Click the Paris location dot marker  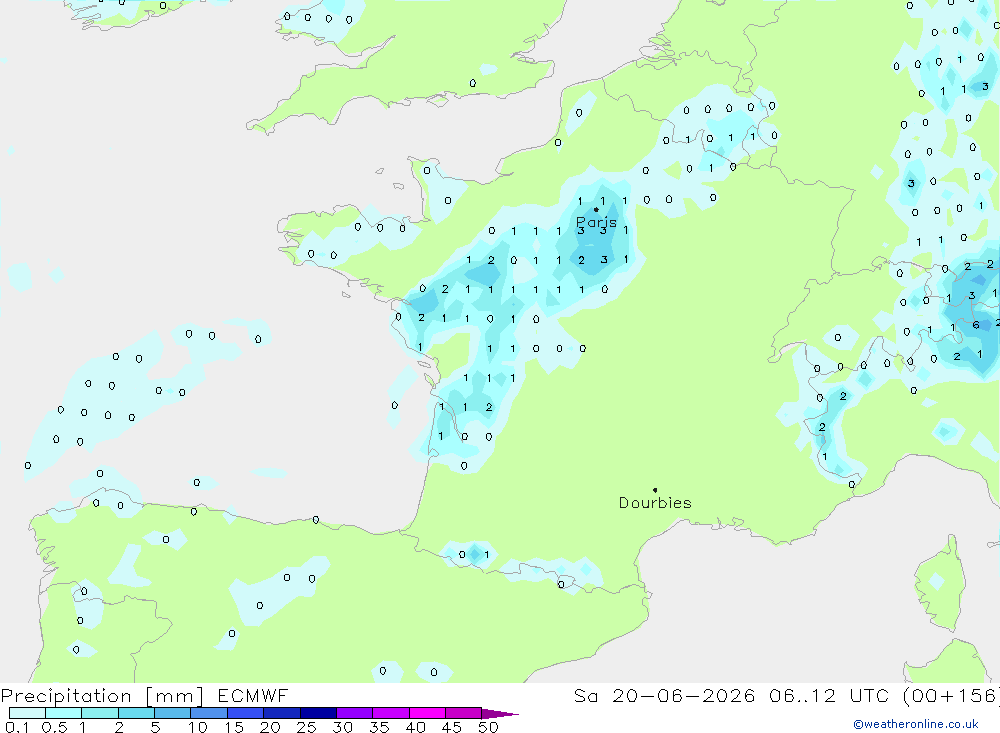596,209
